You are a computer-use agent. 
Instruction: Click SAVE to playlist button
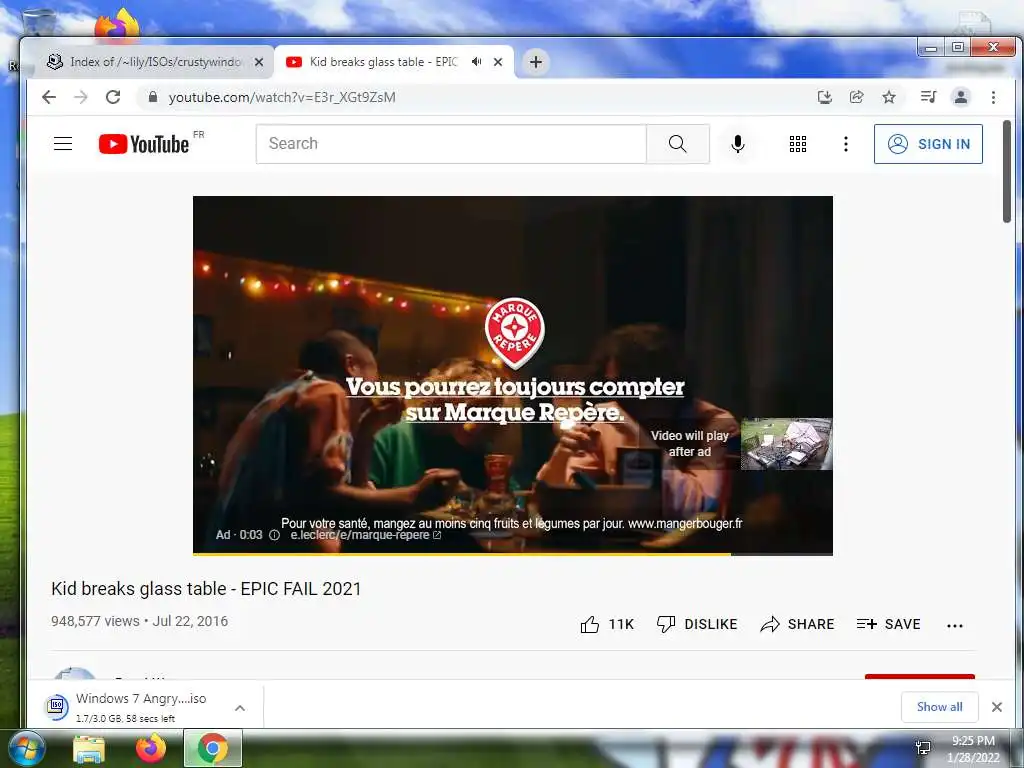click(888, 624)
